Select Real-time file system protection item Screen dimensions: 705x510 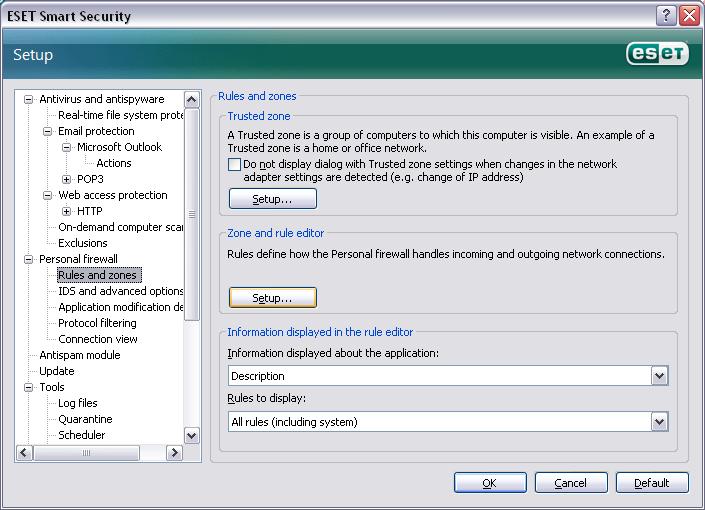(x=120, y=115)
